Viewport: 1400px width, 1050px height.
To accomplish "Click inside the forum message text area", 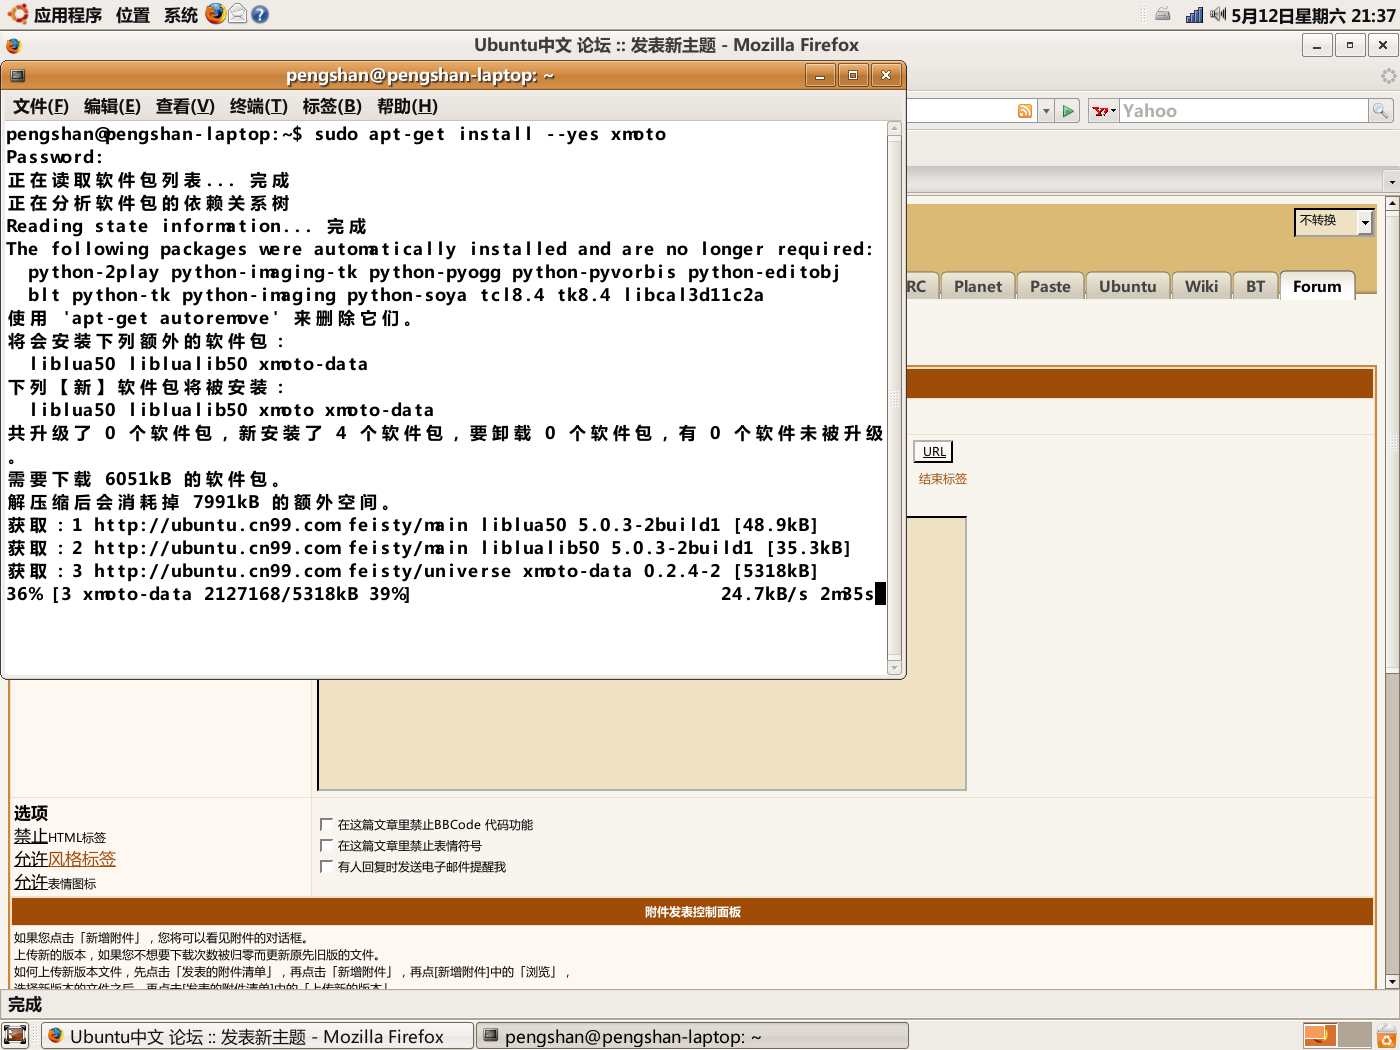I will [642, 735].
